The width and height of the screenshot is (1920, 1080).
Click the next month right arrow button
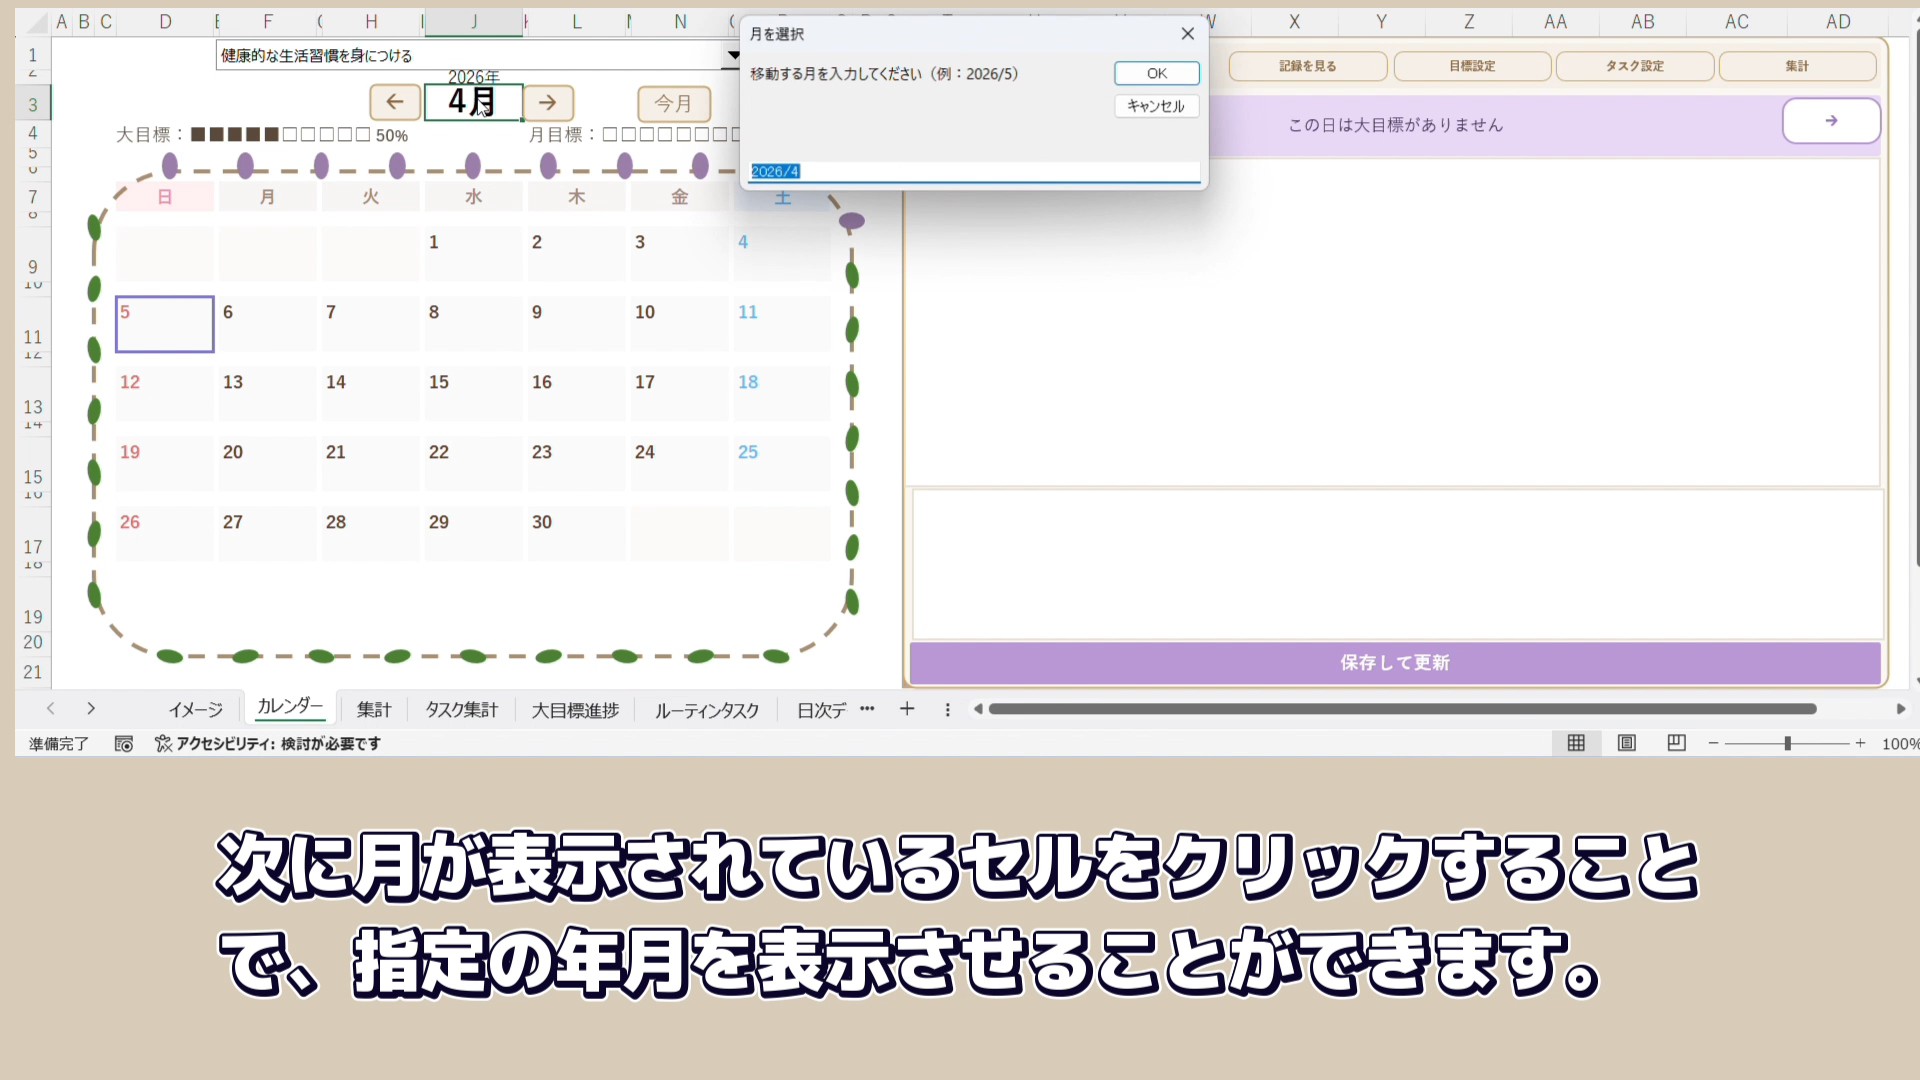547,102
